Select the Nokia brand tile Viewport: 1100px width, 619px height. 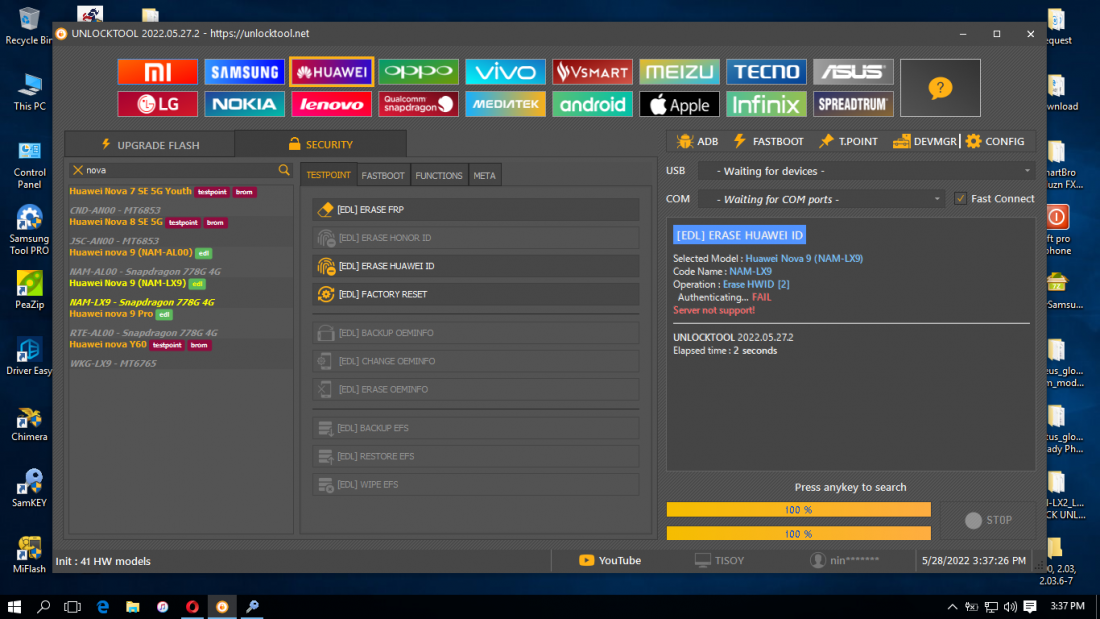(245, 104)
